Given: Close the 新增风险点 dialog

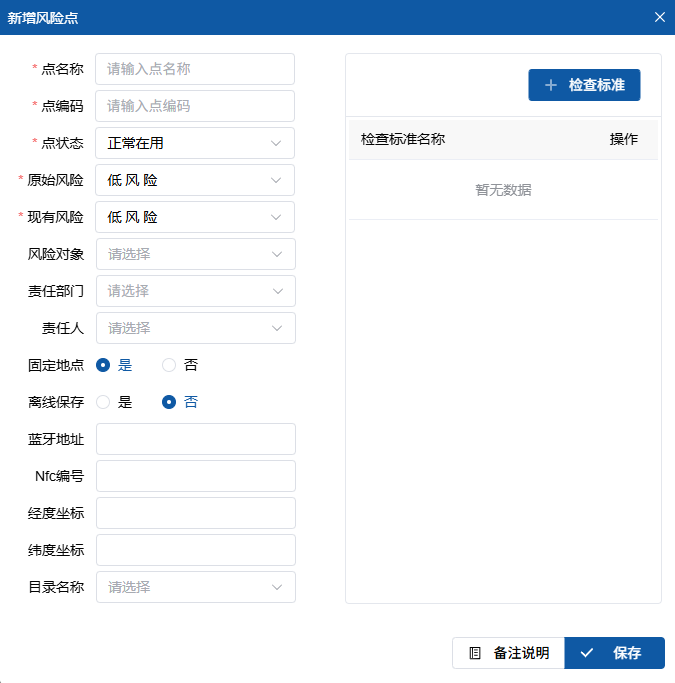Looking at the screenshot, I should click(x=659, y=17).
